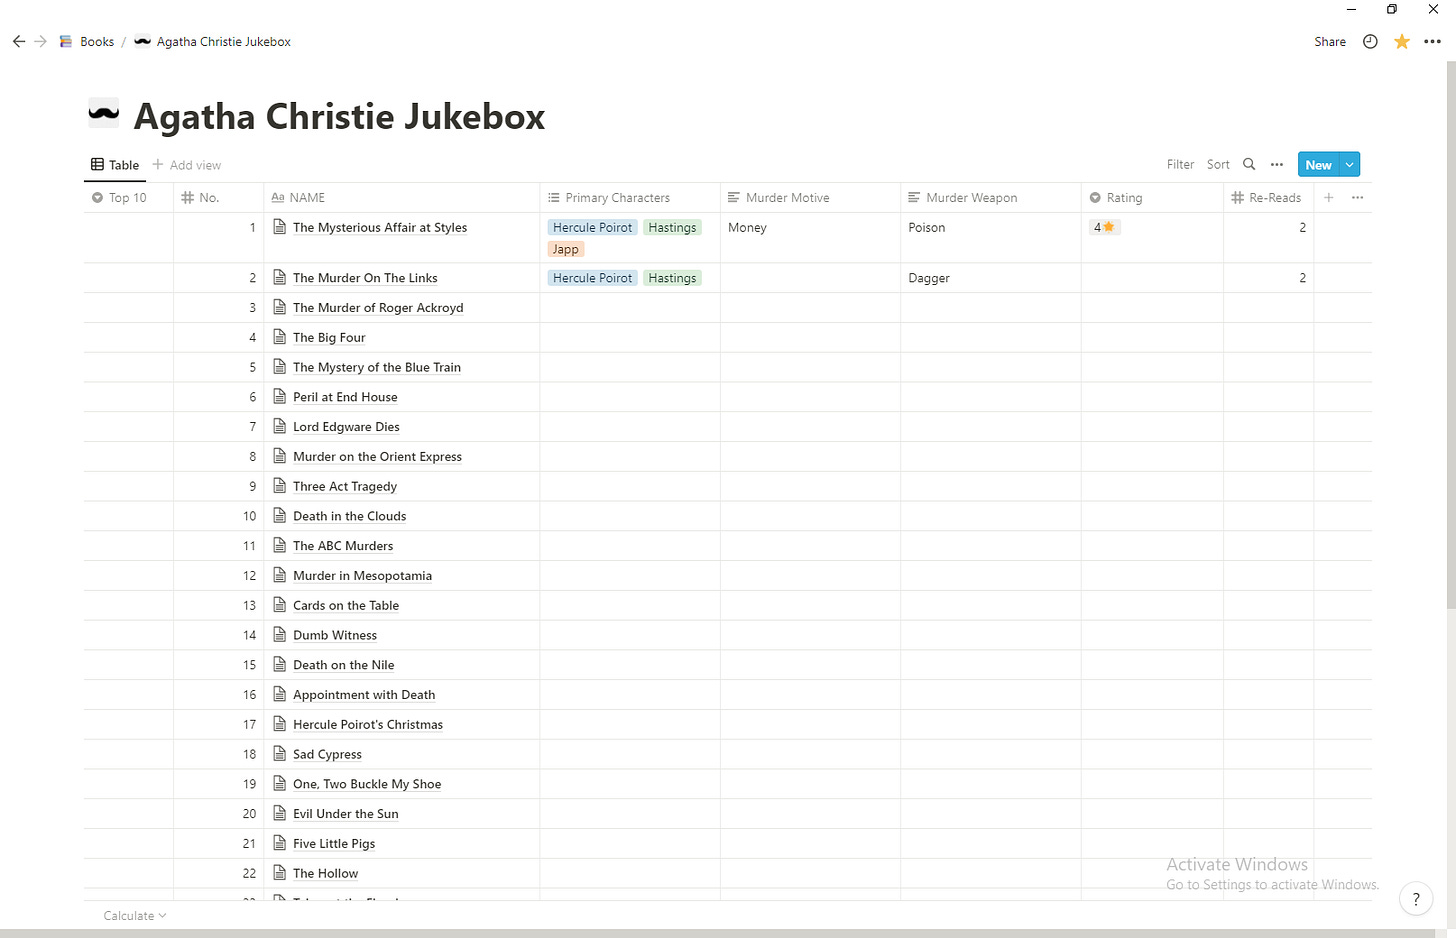Click the page icon of Cards on the Table
This screenshot has height=938, width=1456.
tap(280, 605)
